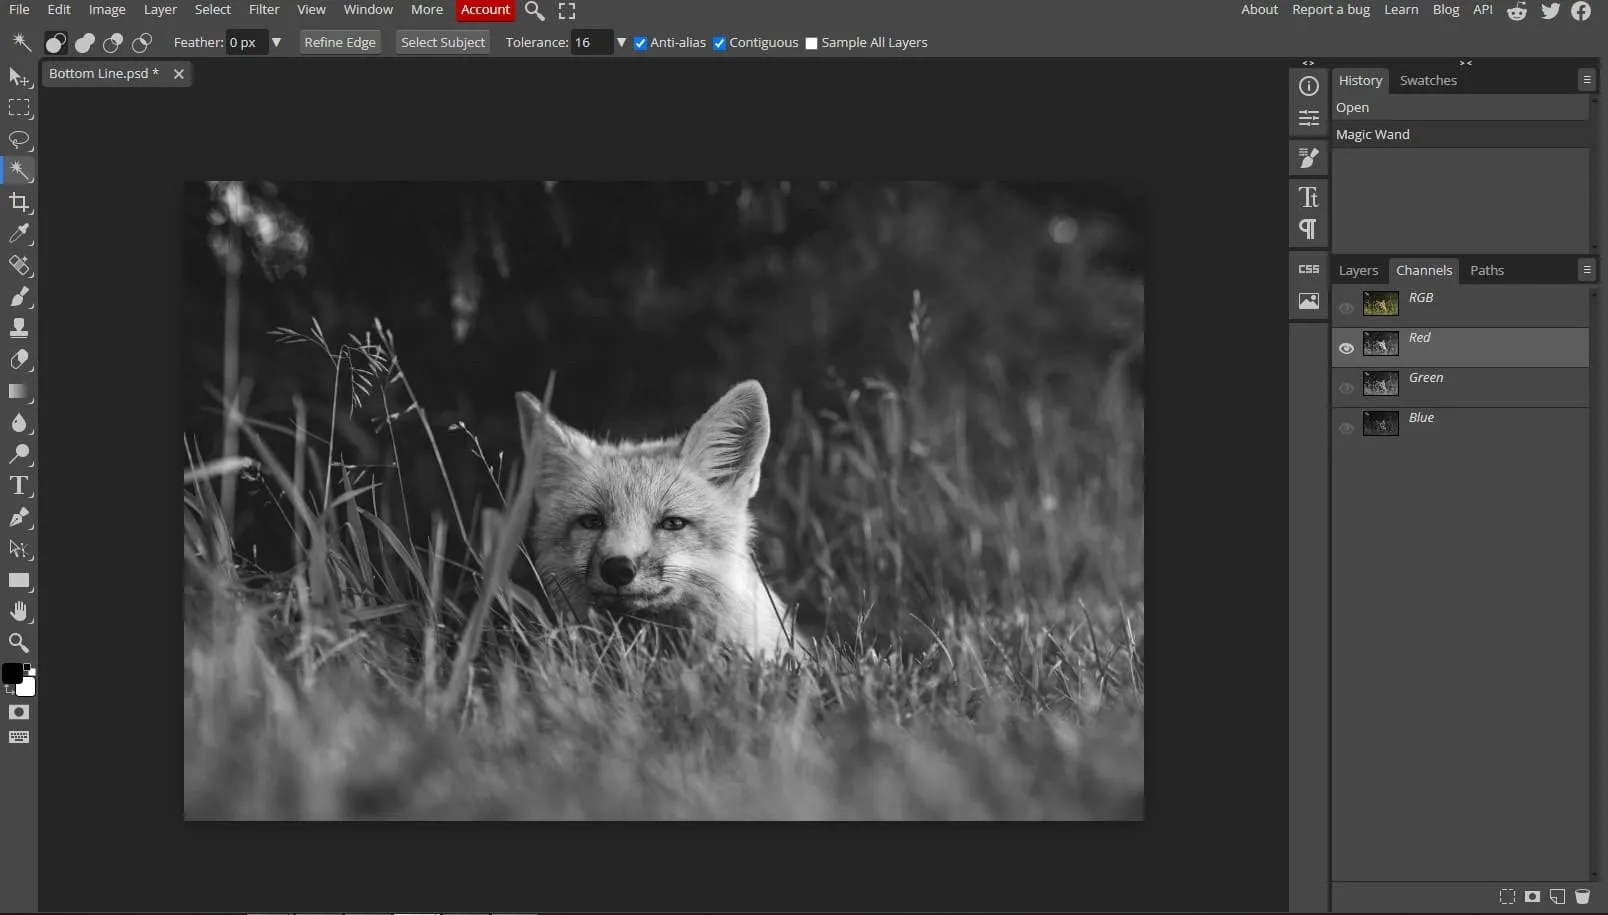Uncheck the Contiguous option
This screenshot has width=1608, height=915.
719,43
